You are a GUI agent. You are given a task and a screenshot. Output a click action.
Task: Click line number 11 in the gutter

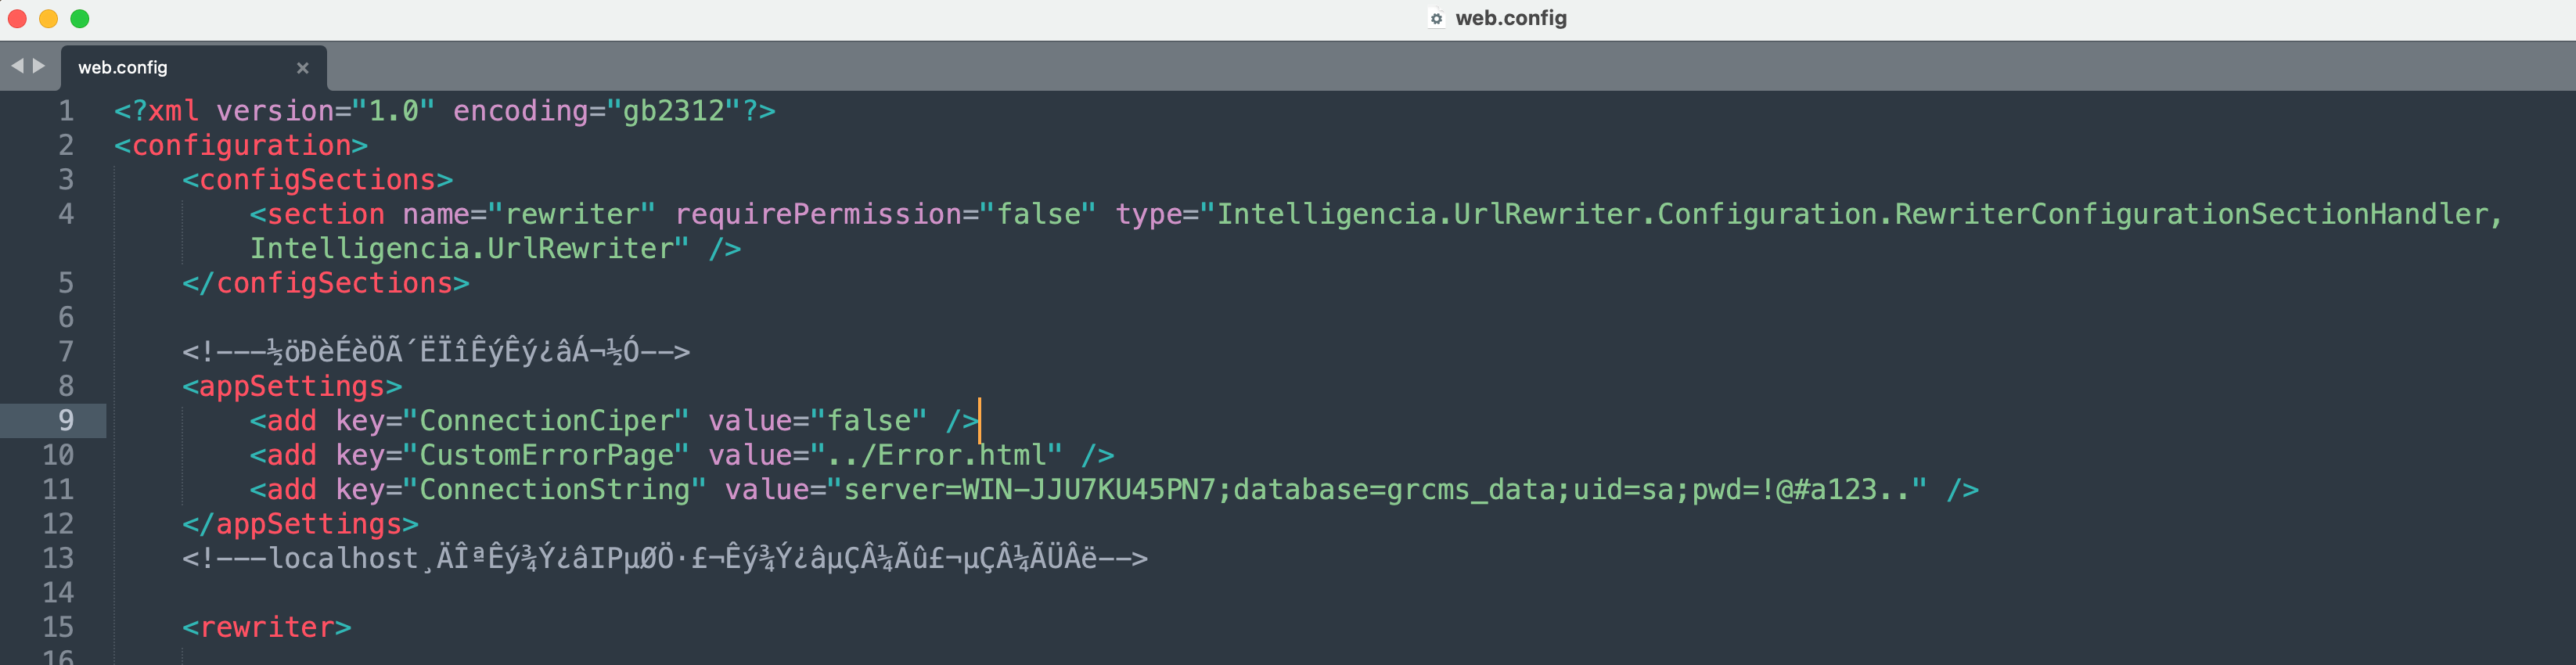click(58, 490)
